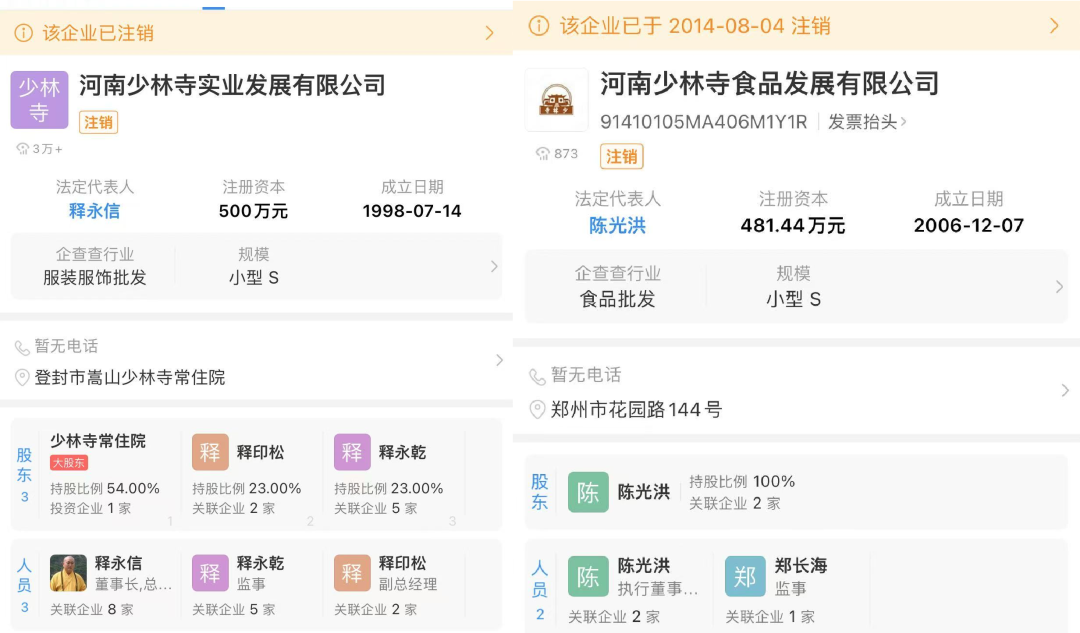The width and height of the screenshot is (1080, 633).
Task: Tap registered capital 481.44万元
Action: coord(793,225)
